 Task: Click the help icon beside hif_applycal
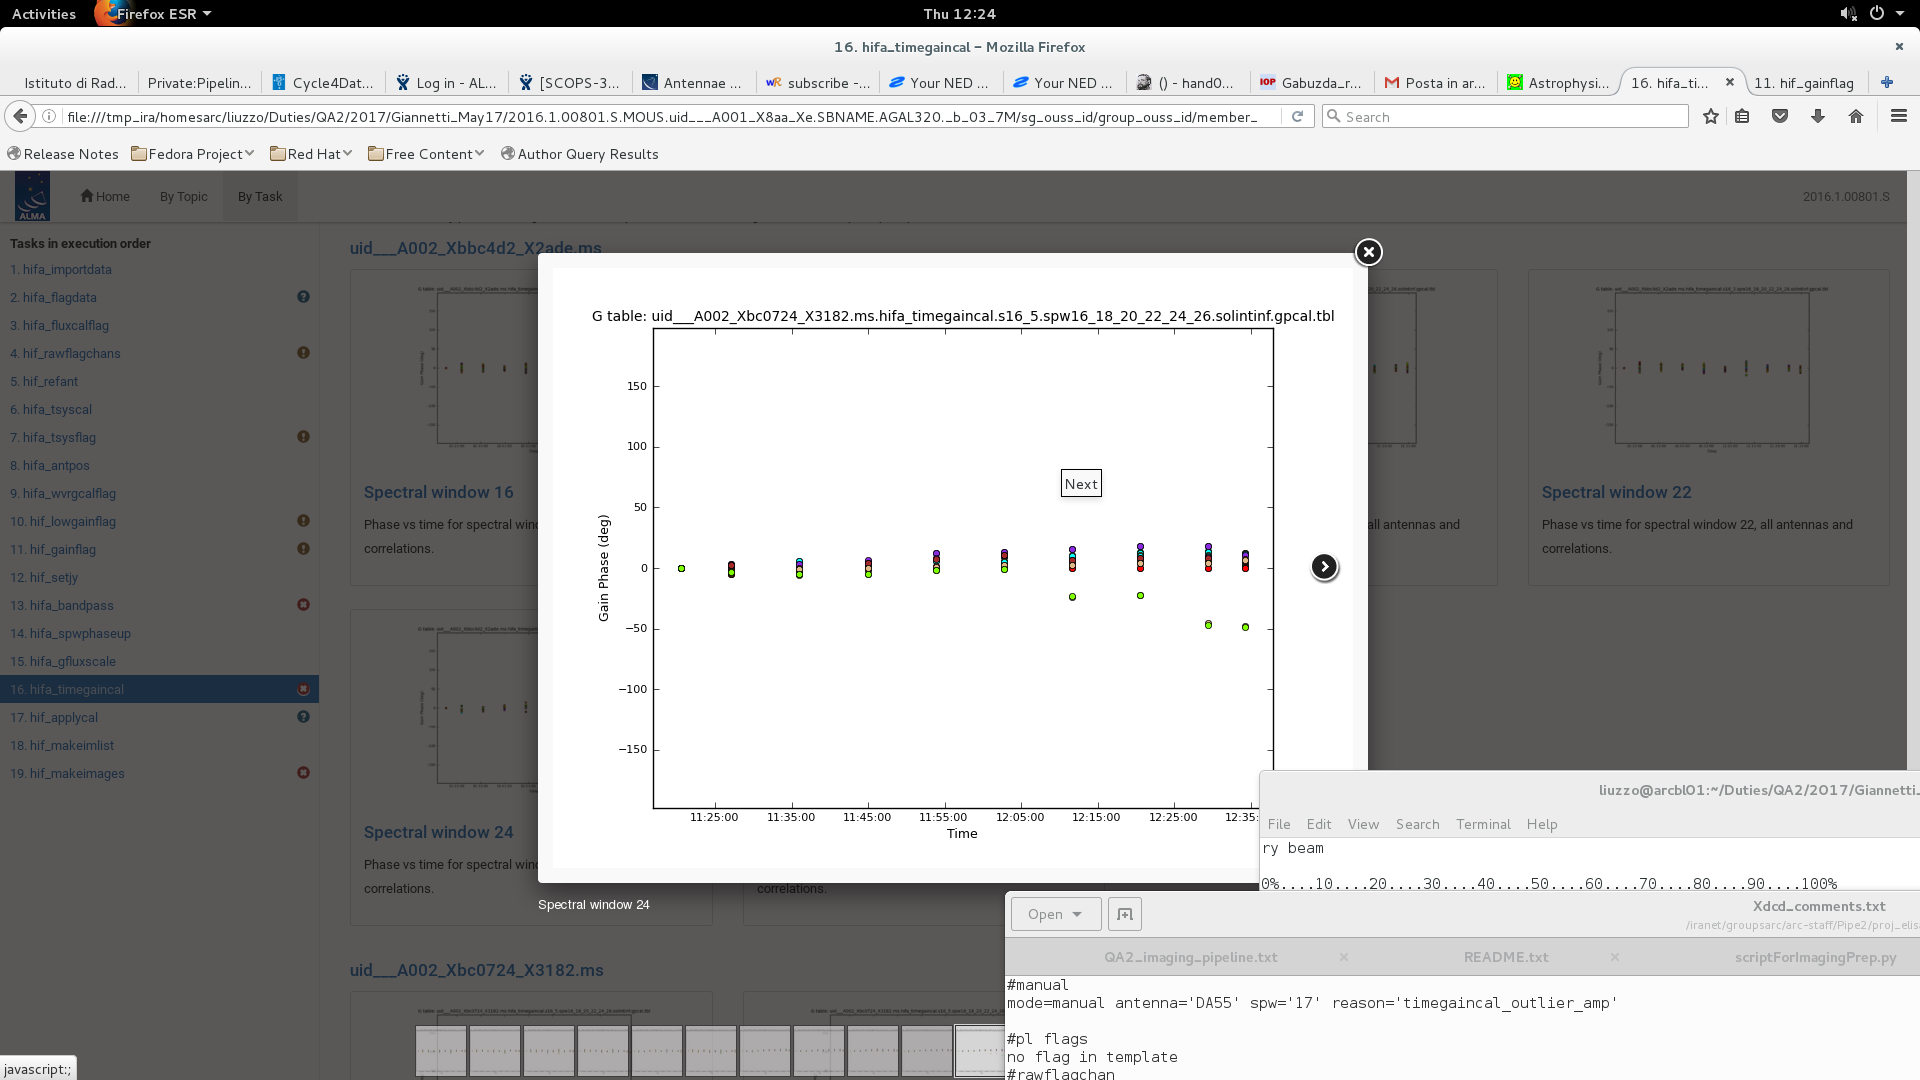point(303,717)
